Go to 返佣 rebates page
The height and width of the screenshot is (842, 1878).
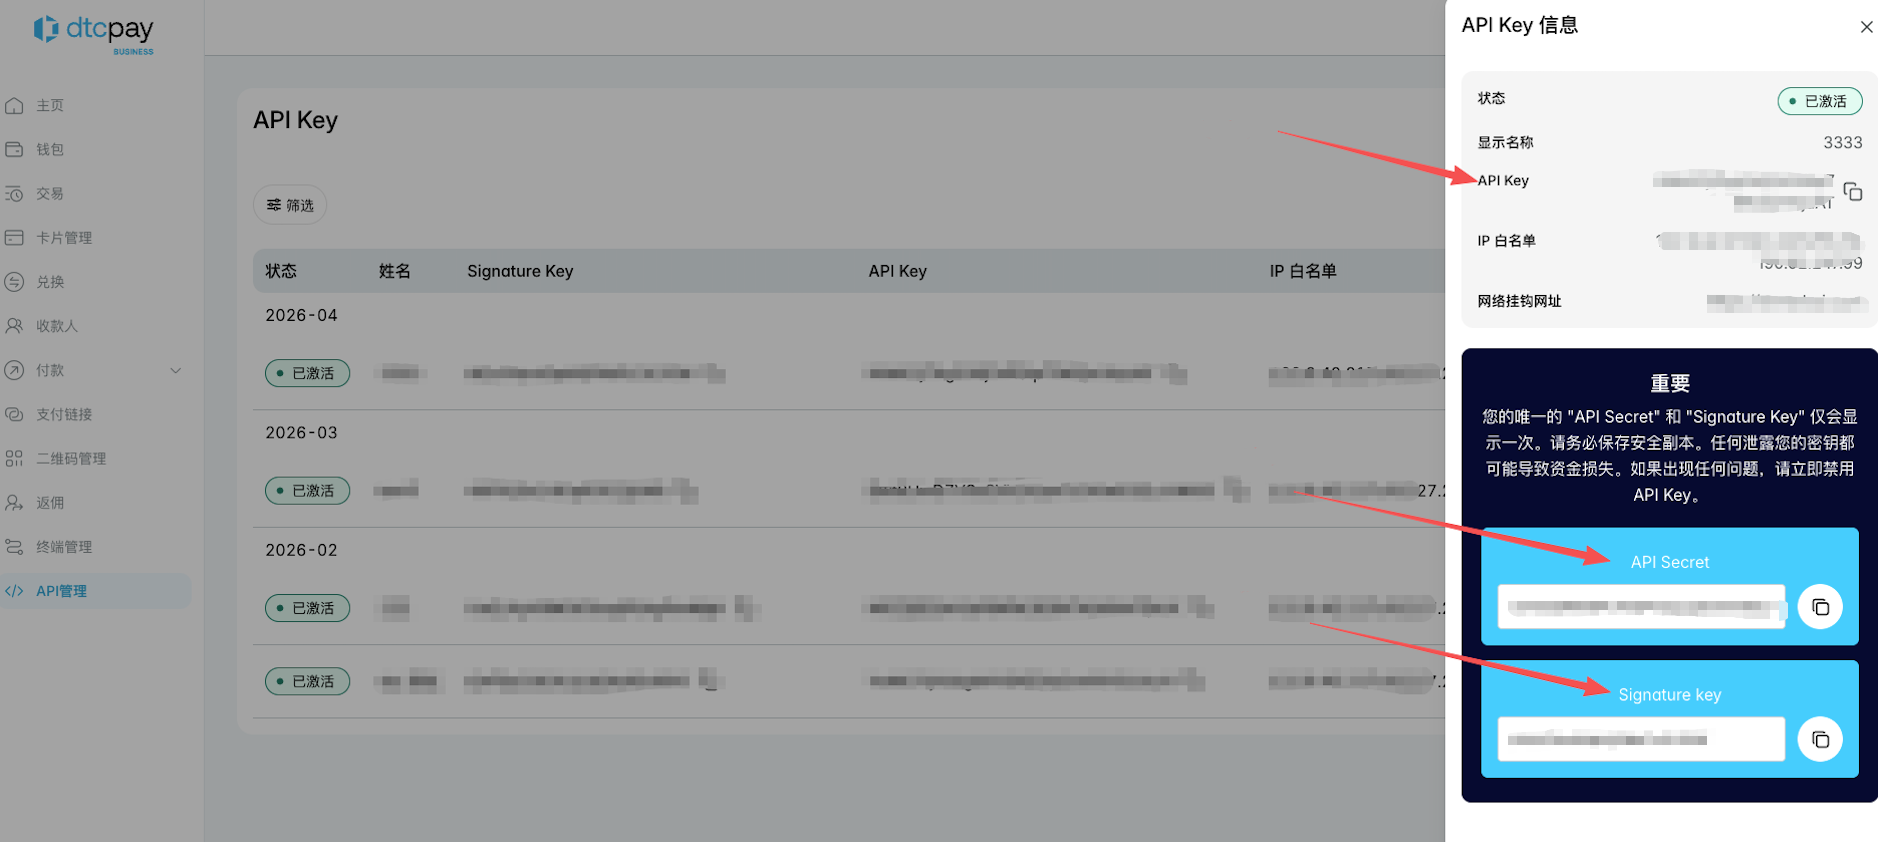point(50,503)
